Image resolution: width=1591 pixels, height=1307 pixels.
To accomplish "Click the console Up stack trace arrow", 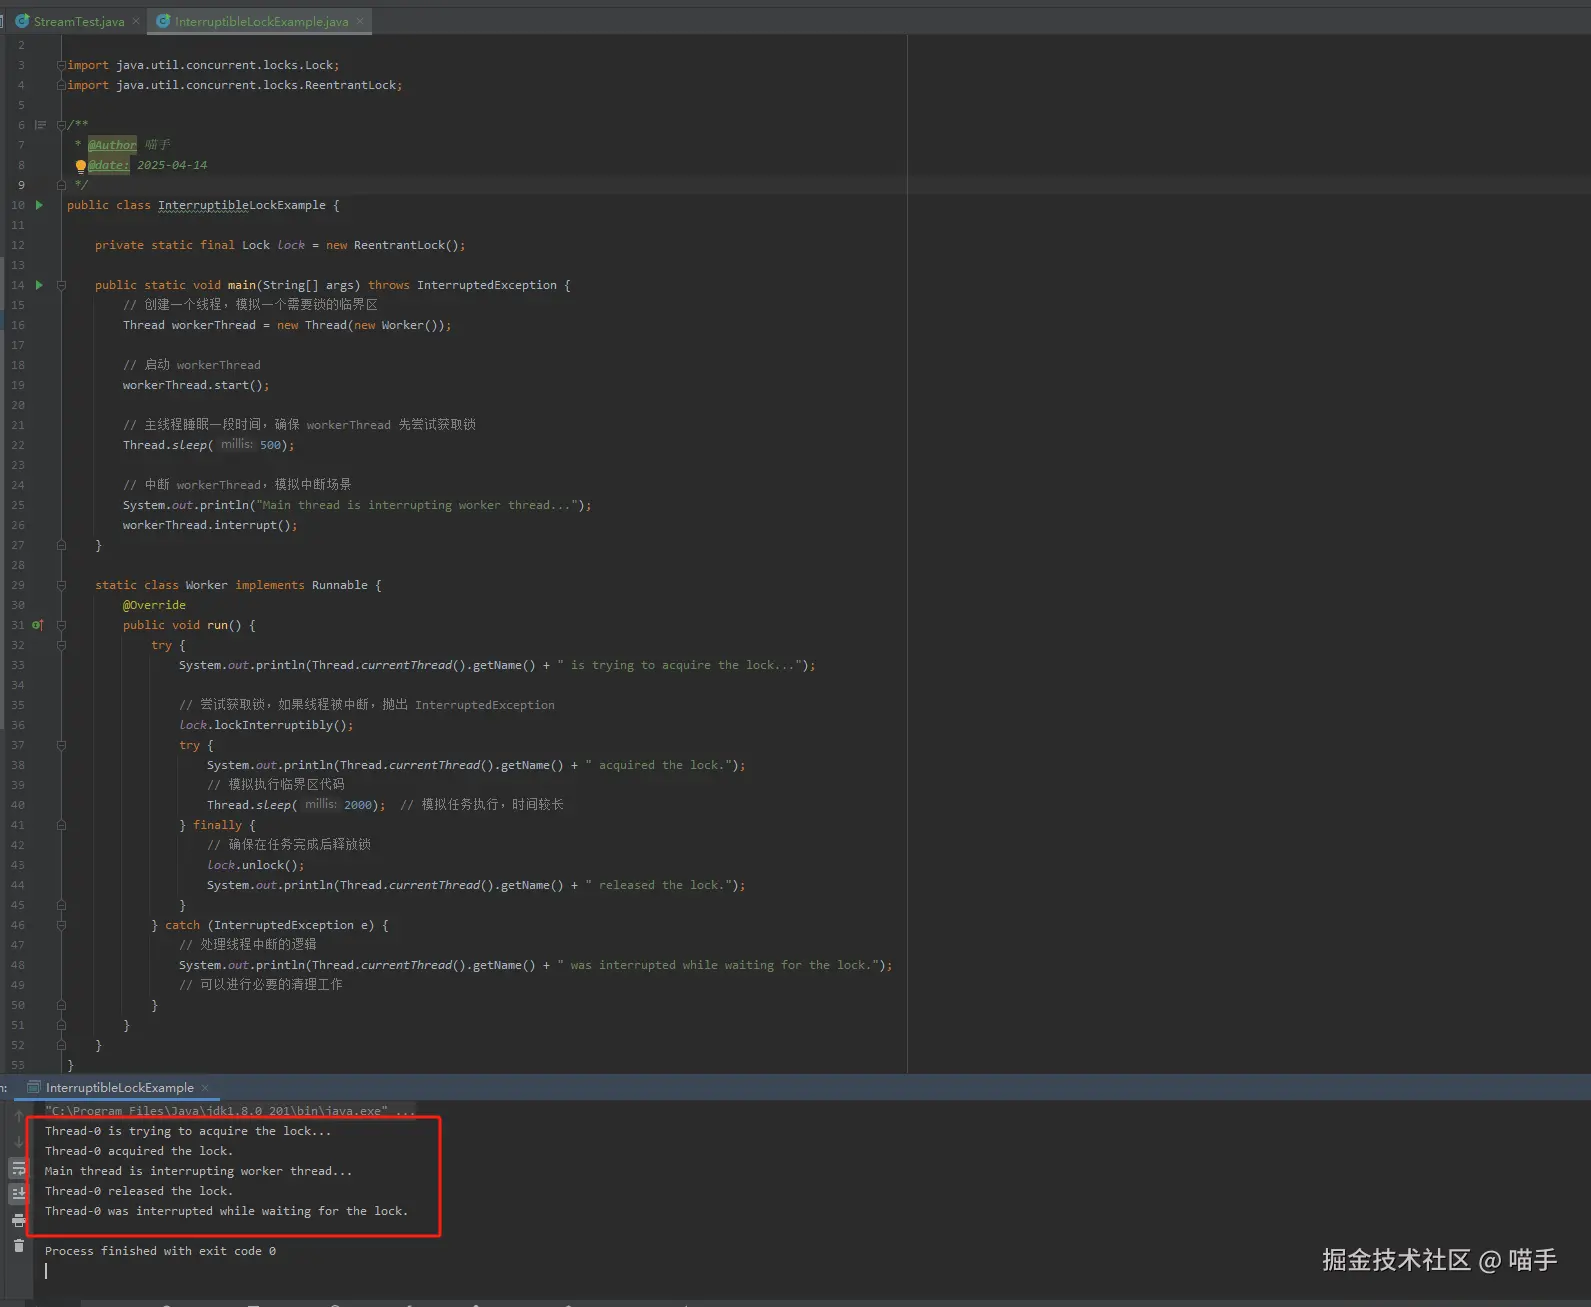I will [18, 1116].
